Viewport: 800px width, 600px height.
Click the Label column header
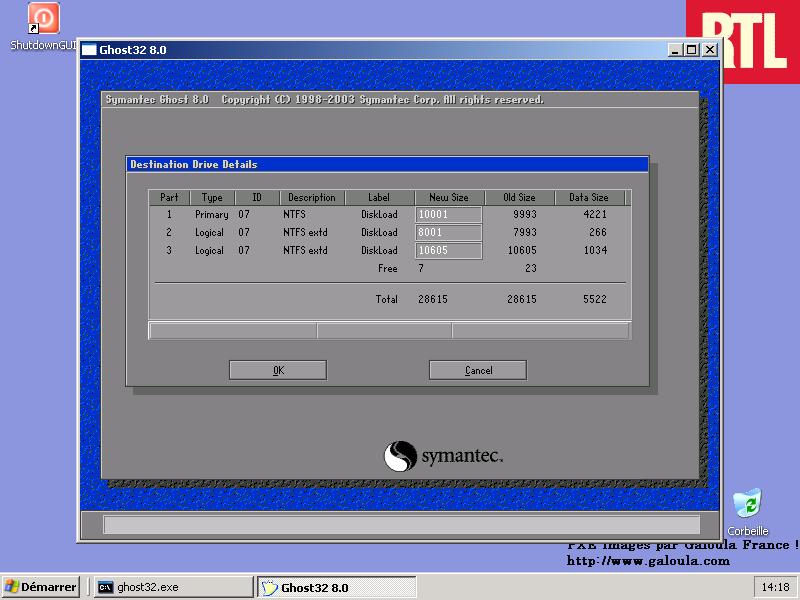point(379,197)
